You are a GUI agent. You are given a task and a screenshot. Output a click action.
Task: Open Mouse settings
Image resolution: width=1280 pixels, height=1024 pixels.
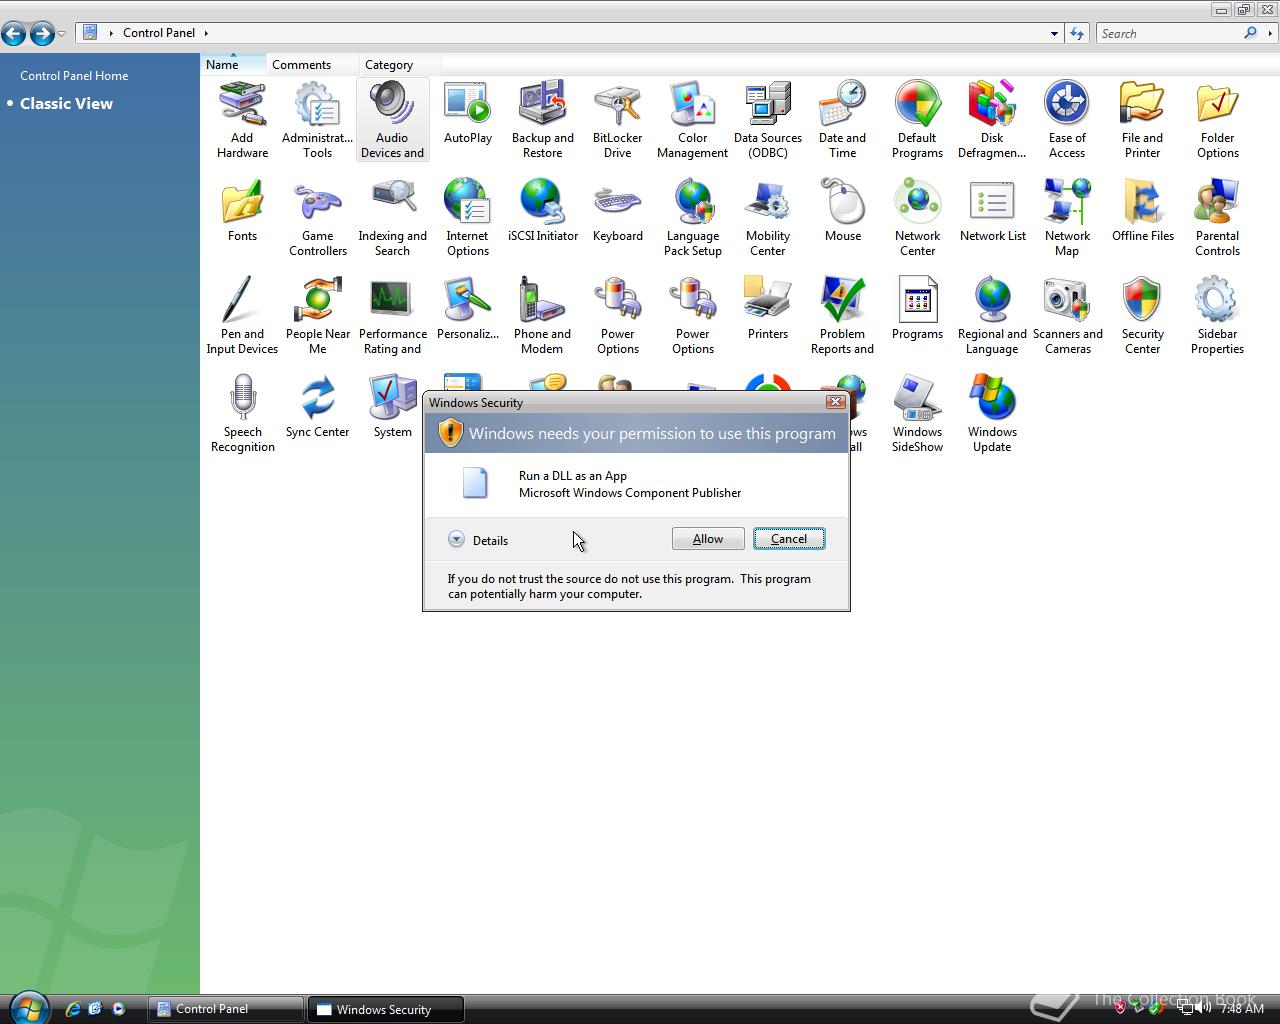[842, 211]
